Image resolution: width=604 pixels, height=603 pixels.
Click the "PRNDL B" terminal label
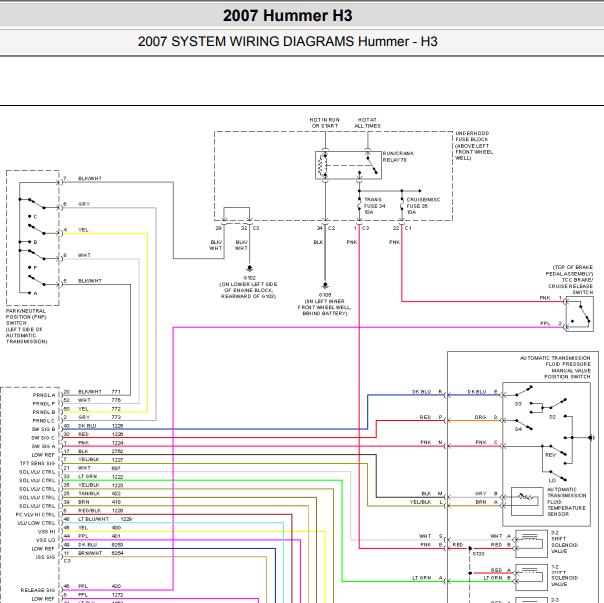44,412
